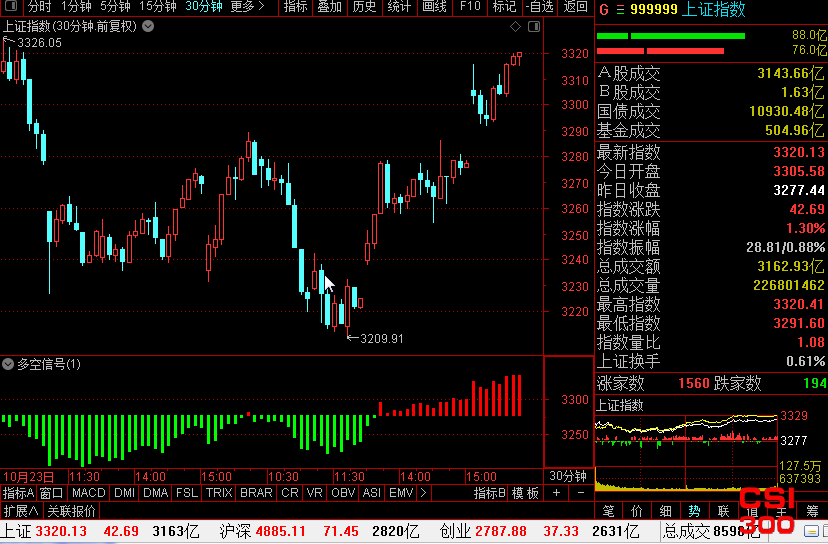The width and height of the screenshot is (828, 544).
Task: Click the 30分钟 period label below the chart
Action: point(568,476)
